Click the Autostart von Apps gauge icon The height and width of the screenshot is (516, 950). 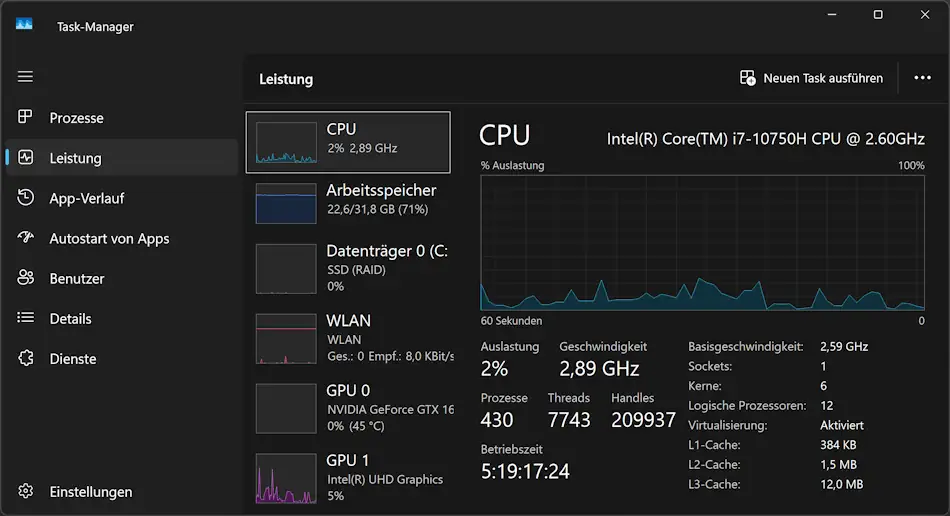coord(25,237)
